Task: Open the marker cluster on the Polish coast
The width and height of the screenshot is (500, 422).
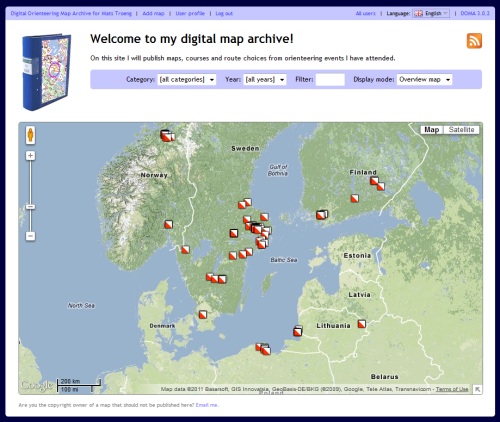Action: tap(263, 349)
